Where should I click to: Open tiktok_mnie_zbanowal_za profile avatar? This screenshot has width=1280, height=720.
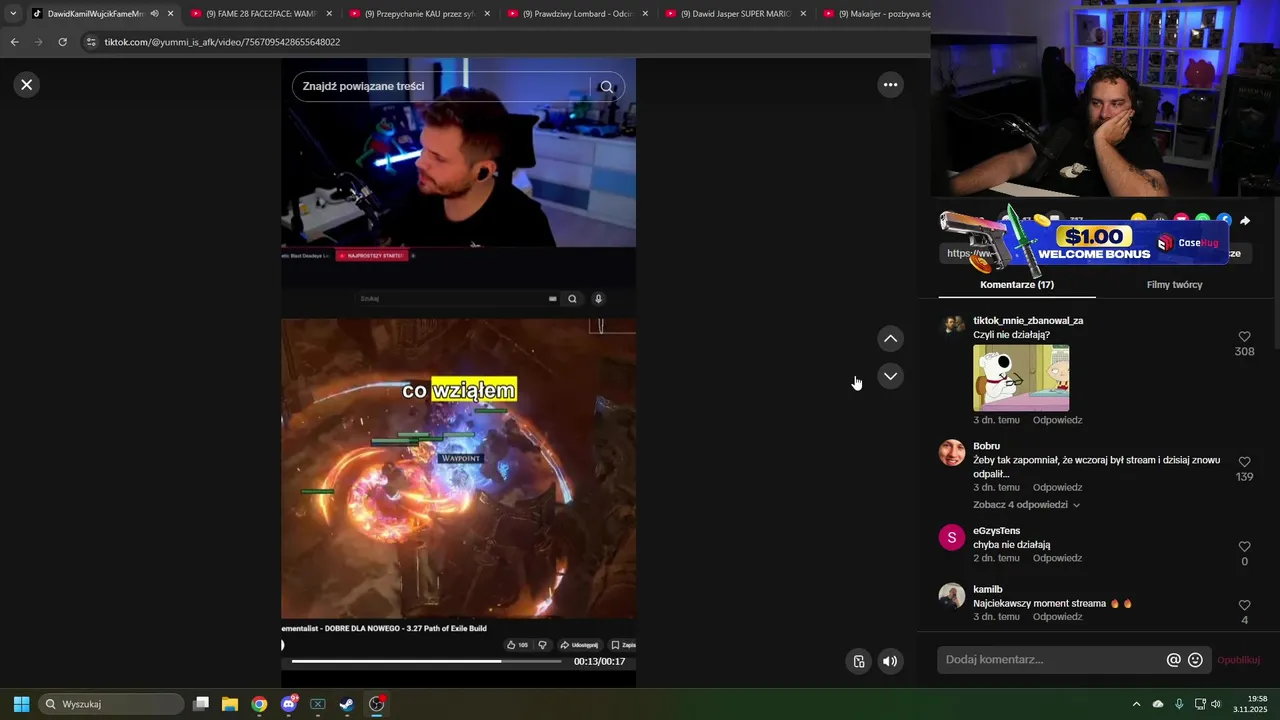(x=952, y=327)
